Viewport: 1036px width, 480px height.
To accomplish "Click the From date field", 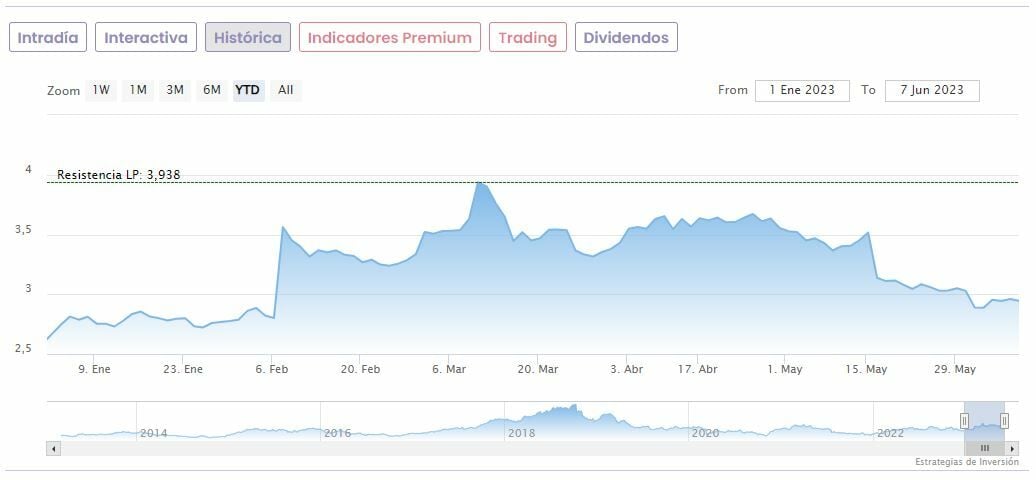I will 802,90.
